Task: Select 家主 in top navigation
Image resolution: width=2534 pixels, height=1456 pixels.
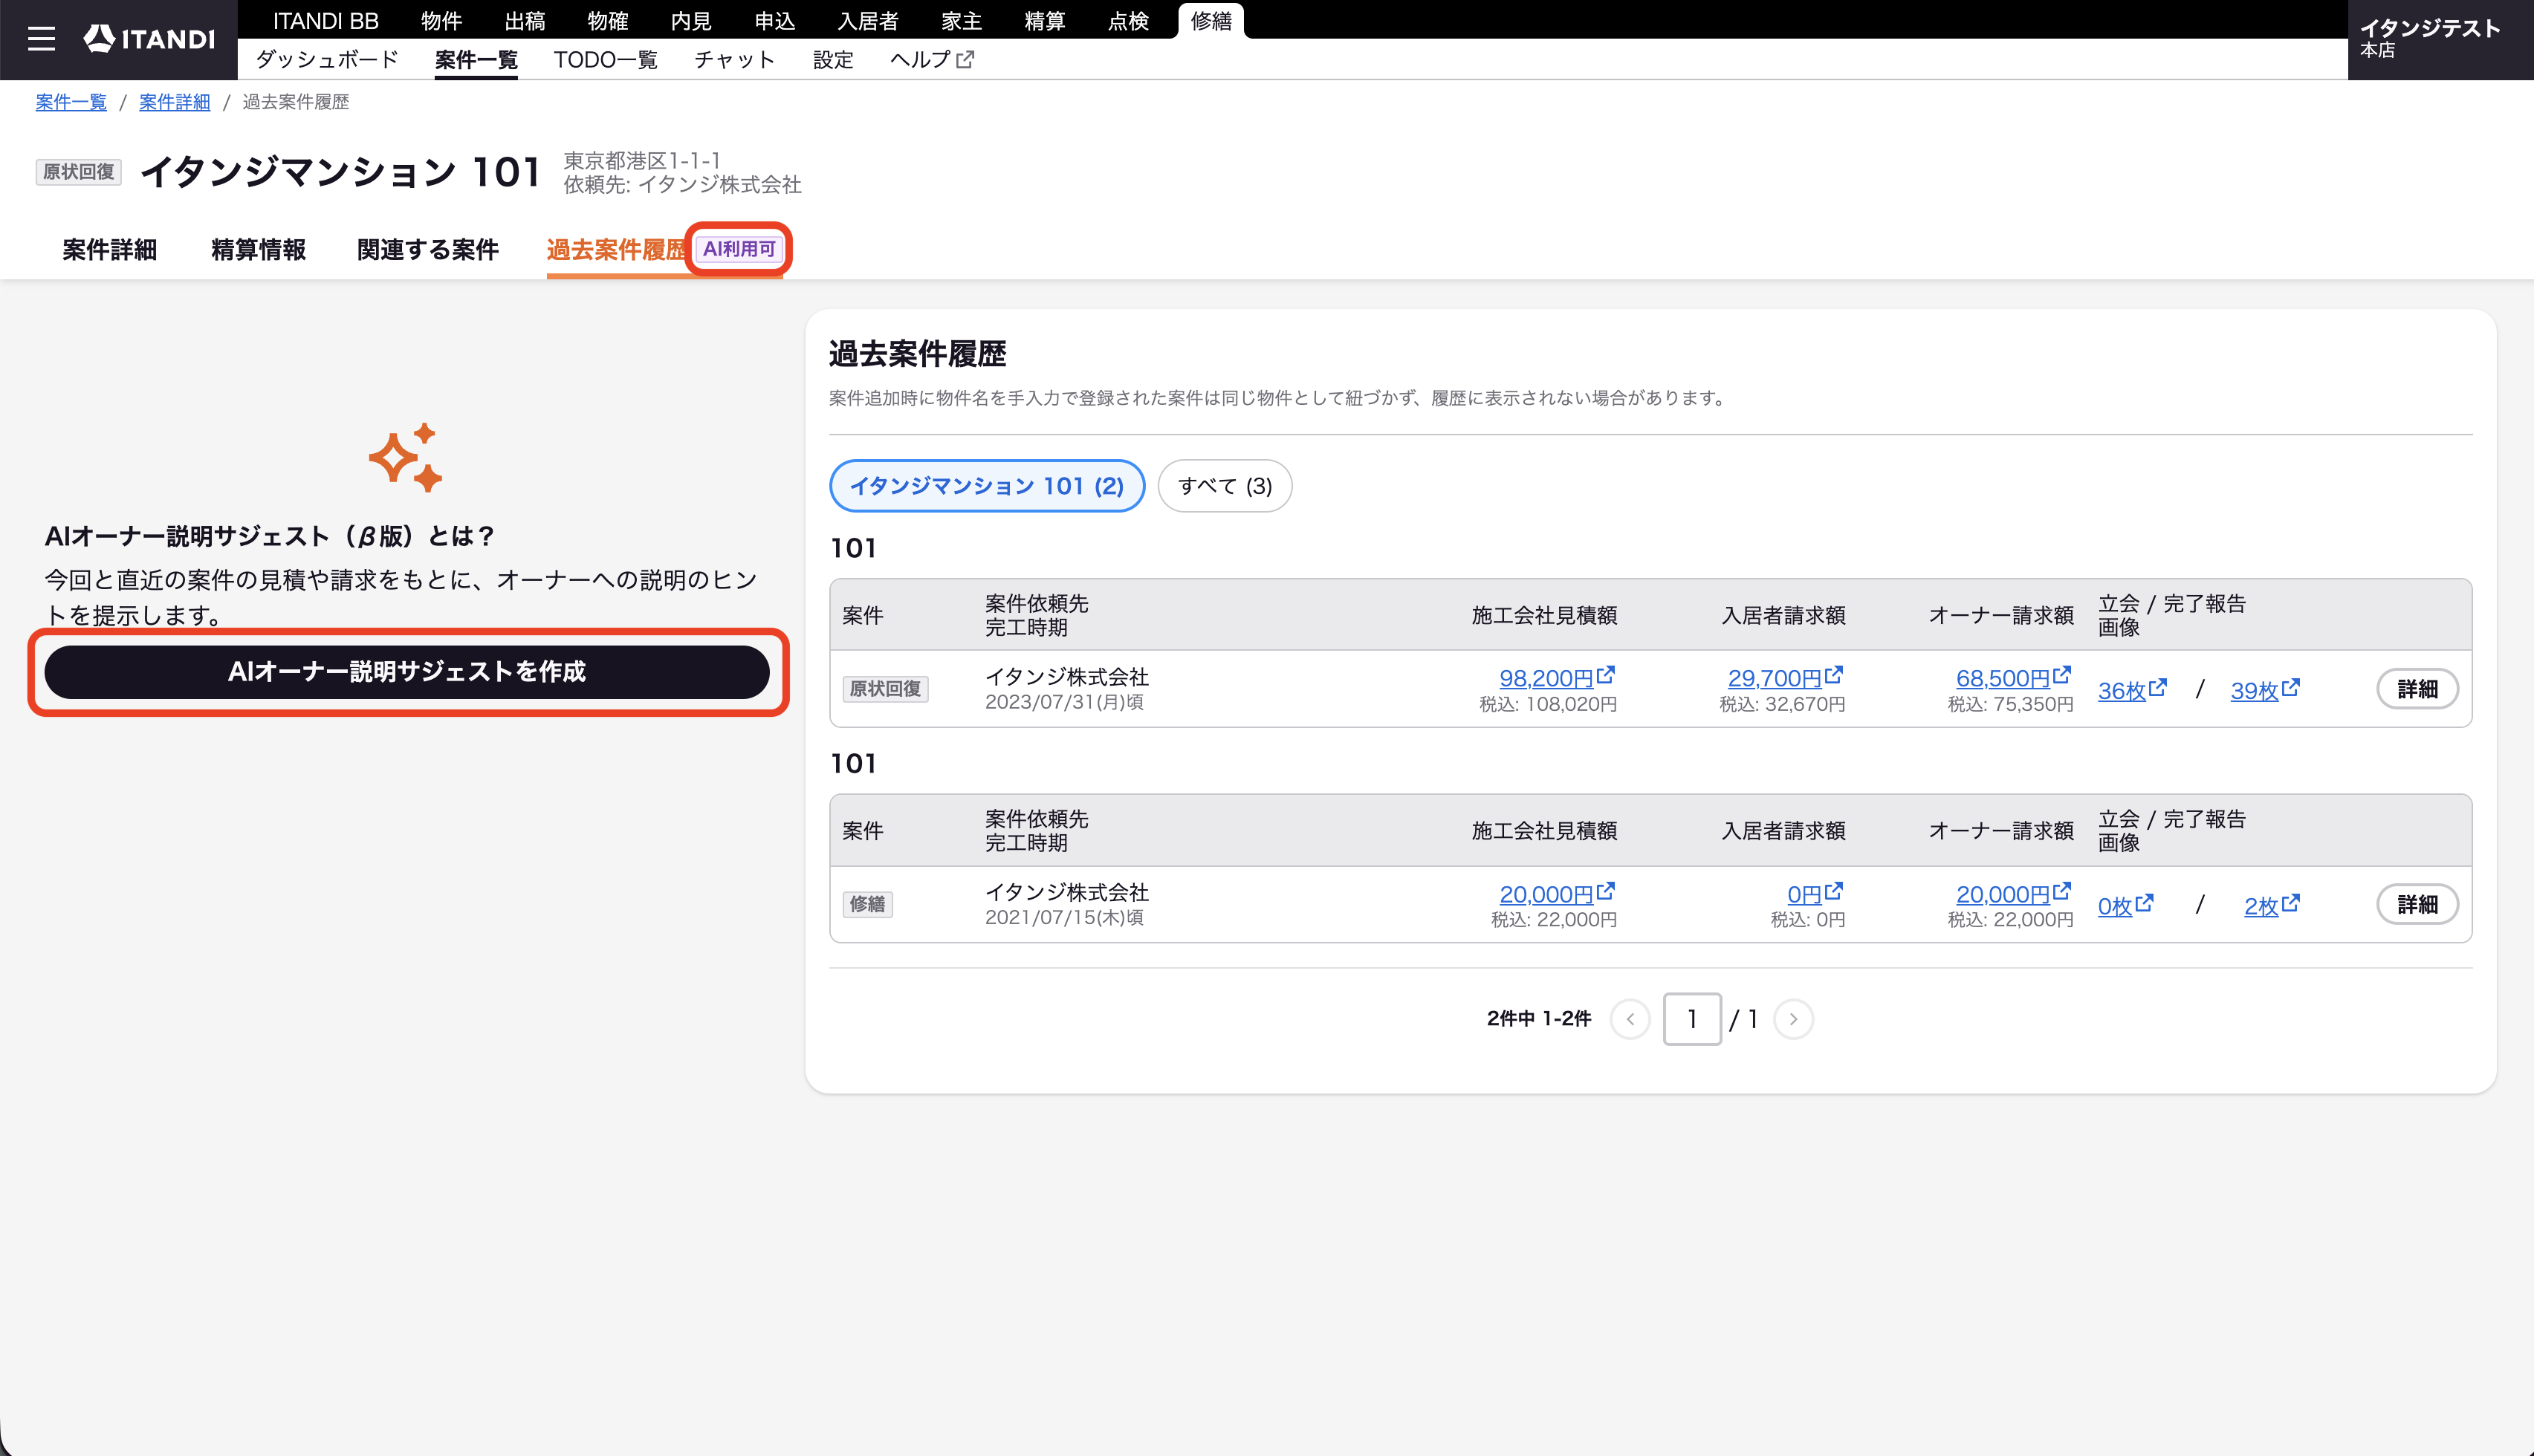Action: (x=961, y=21)
